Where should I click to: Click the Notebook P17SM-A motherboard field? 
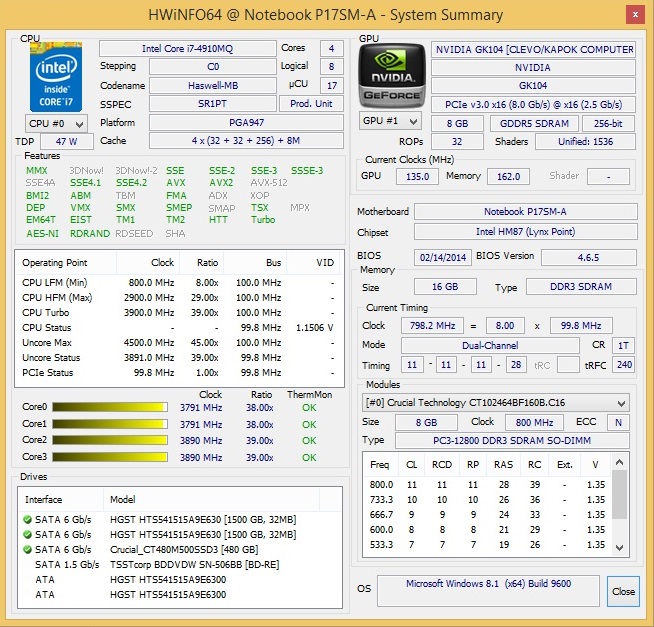[x=526, y=212]
